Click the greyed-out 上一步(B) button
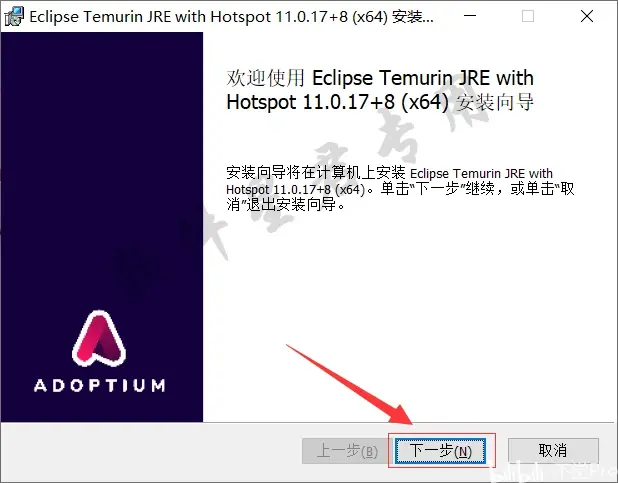Viewport: 618px width, 483px height. tap(346, 450)
